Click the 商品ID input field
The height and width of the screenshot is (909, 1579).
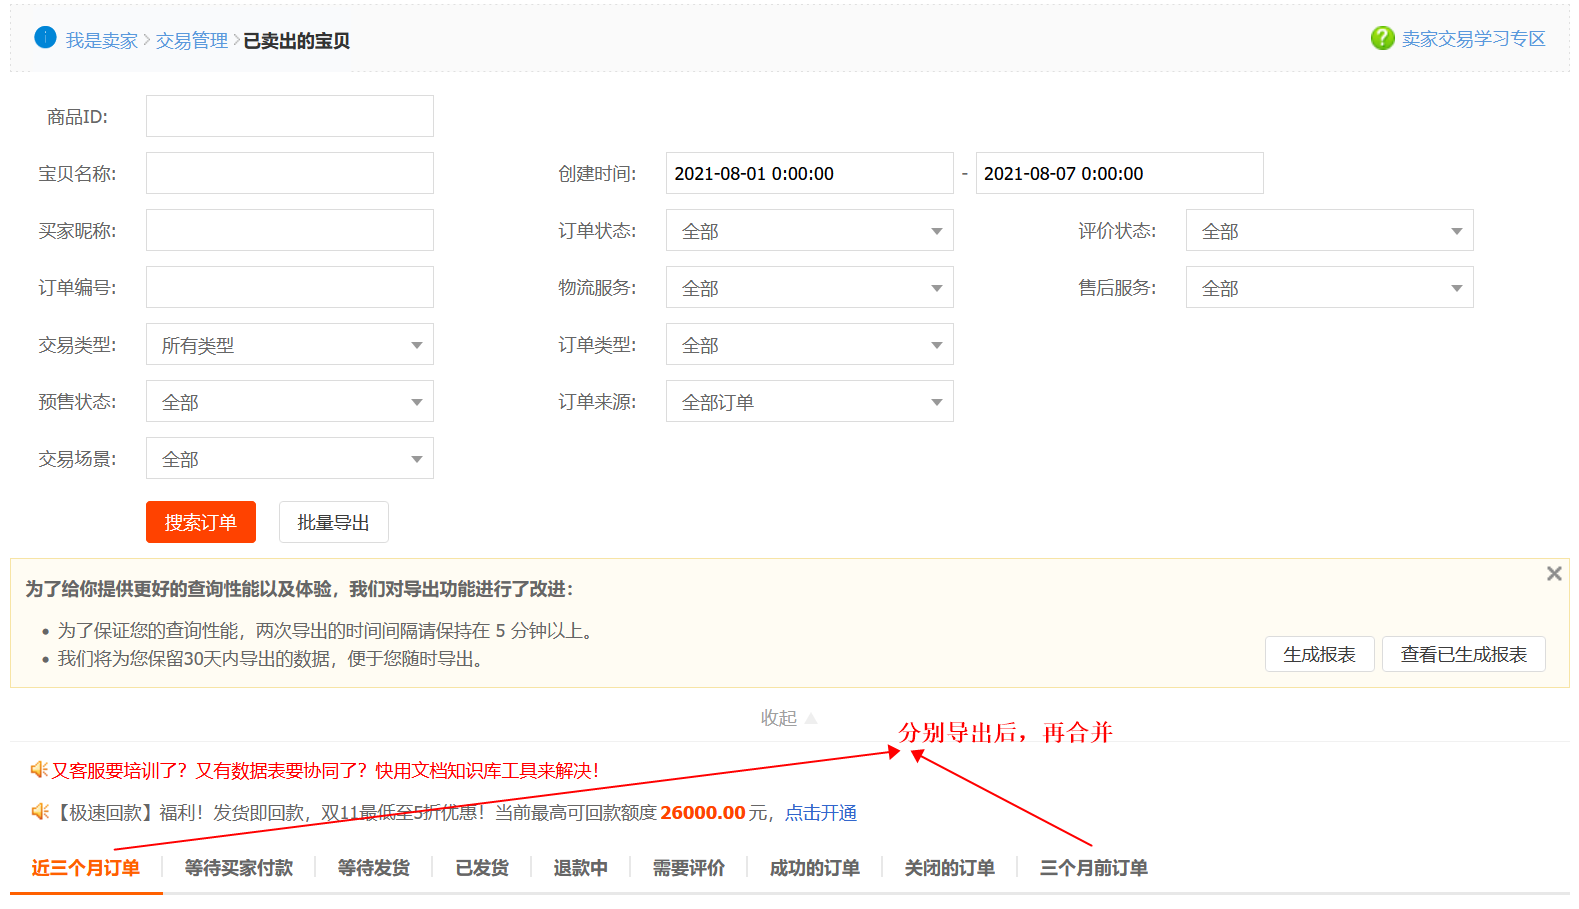289,116
